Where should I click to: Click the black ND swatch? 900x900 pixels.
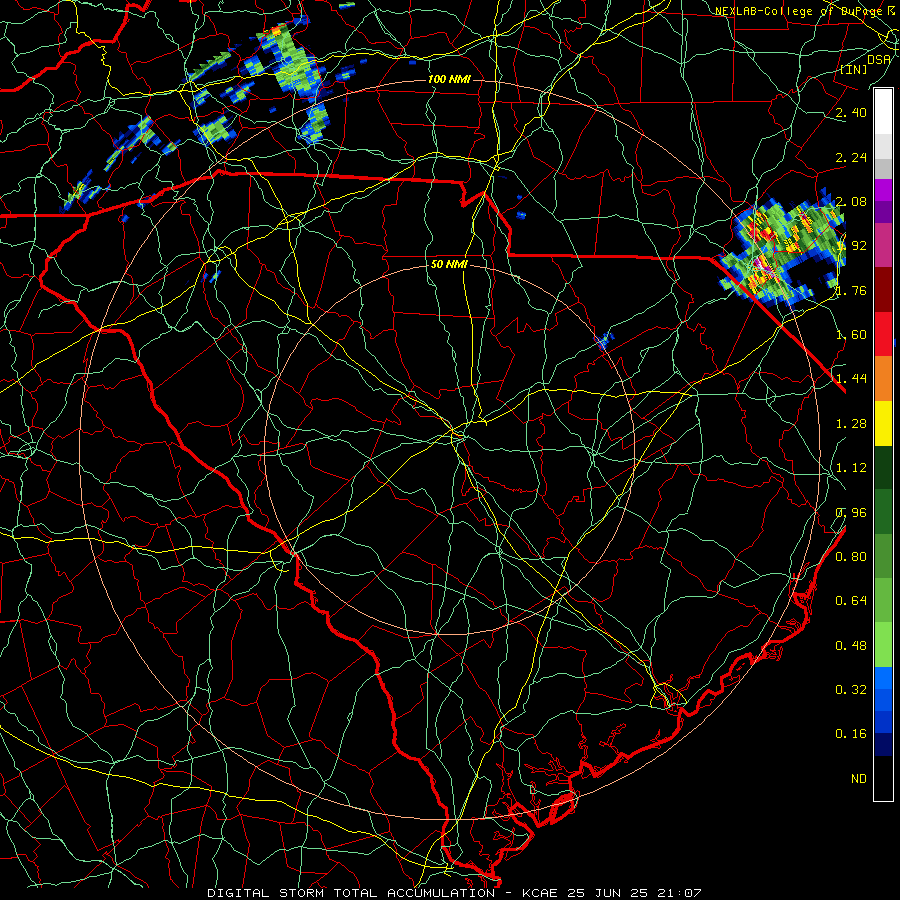click(x=883, y=778)
